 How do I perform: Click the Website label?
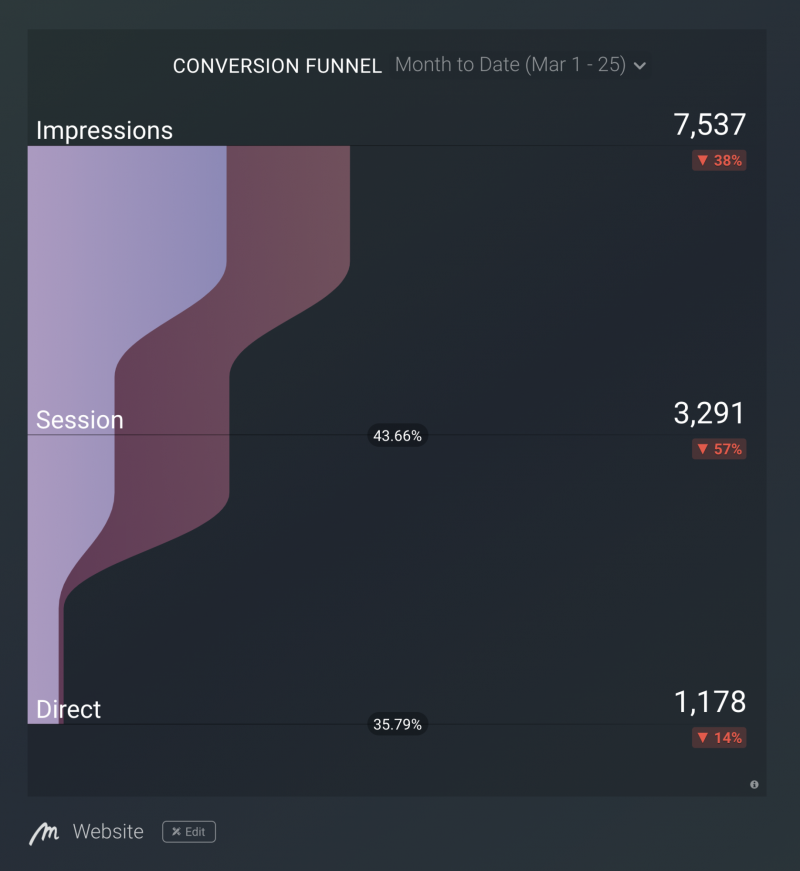108,832
